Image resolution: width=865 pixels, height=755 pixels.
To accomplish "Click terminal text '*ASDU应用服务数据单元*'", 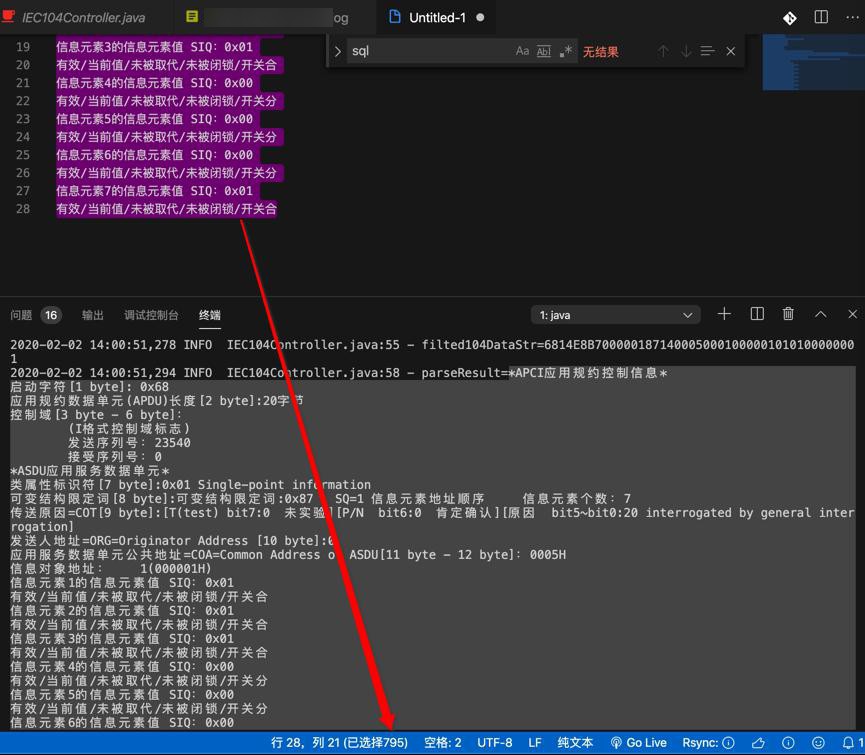I will (x=89, y=470).
